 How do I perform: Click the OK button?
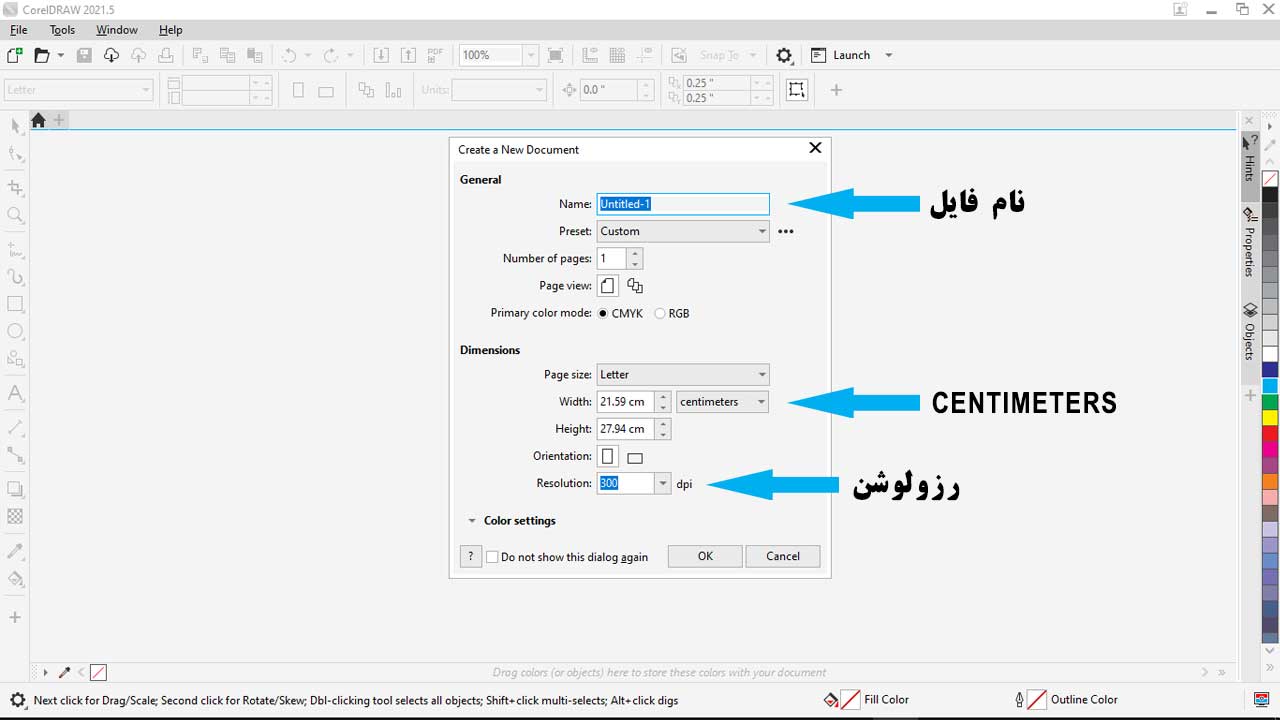[x=705, y=556]
